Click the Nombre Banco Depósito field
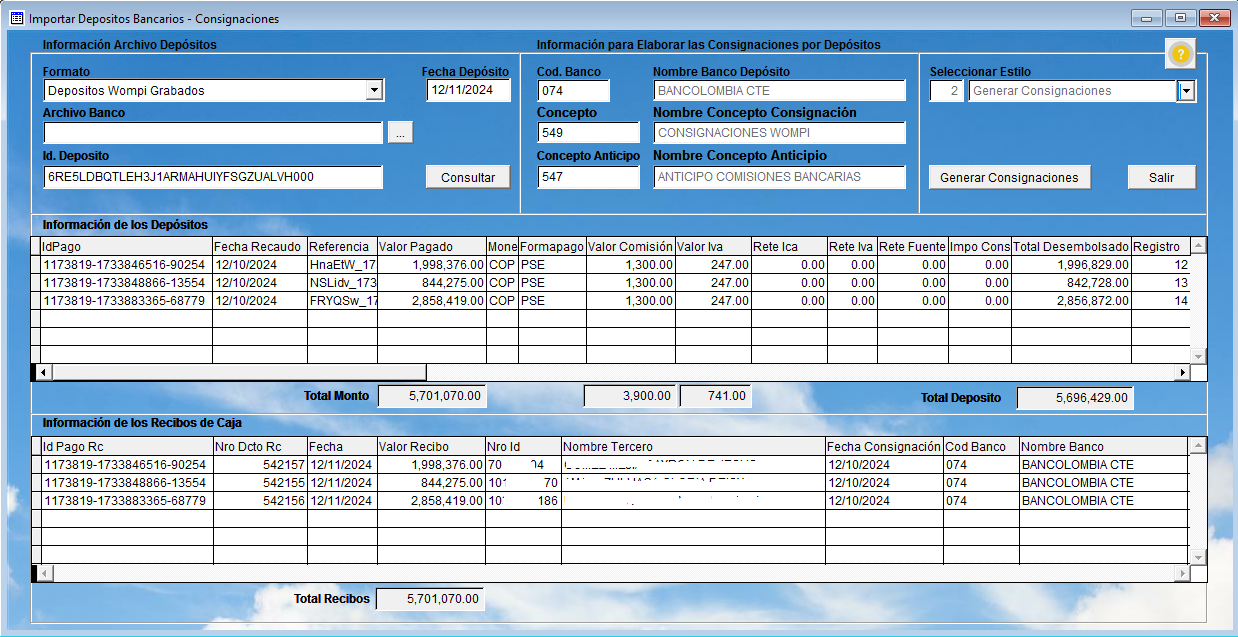Viewport: 1238px width, 637px height. tap(779, 91)
